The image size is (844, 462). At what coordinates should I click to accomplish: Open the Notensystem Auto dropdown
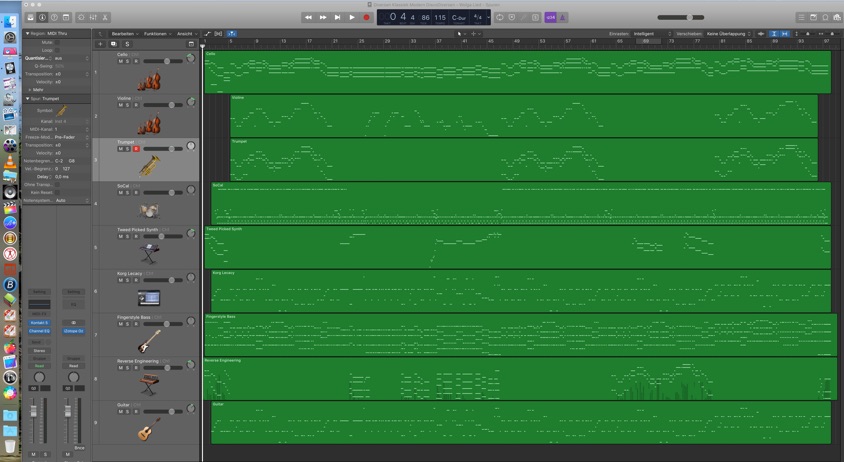pos(71,200)
